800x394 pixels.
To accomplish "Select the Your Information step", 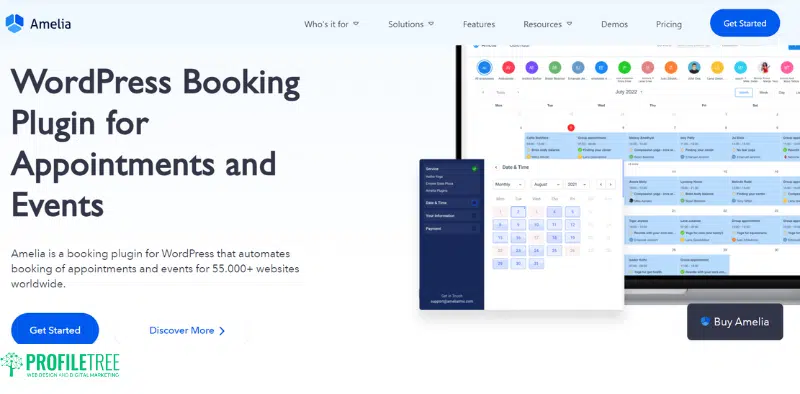I will (452, 216).
